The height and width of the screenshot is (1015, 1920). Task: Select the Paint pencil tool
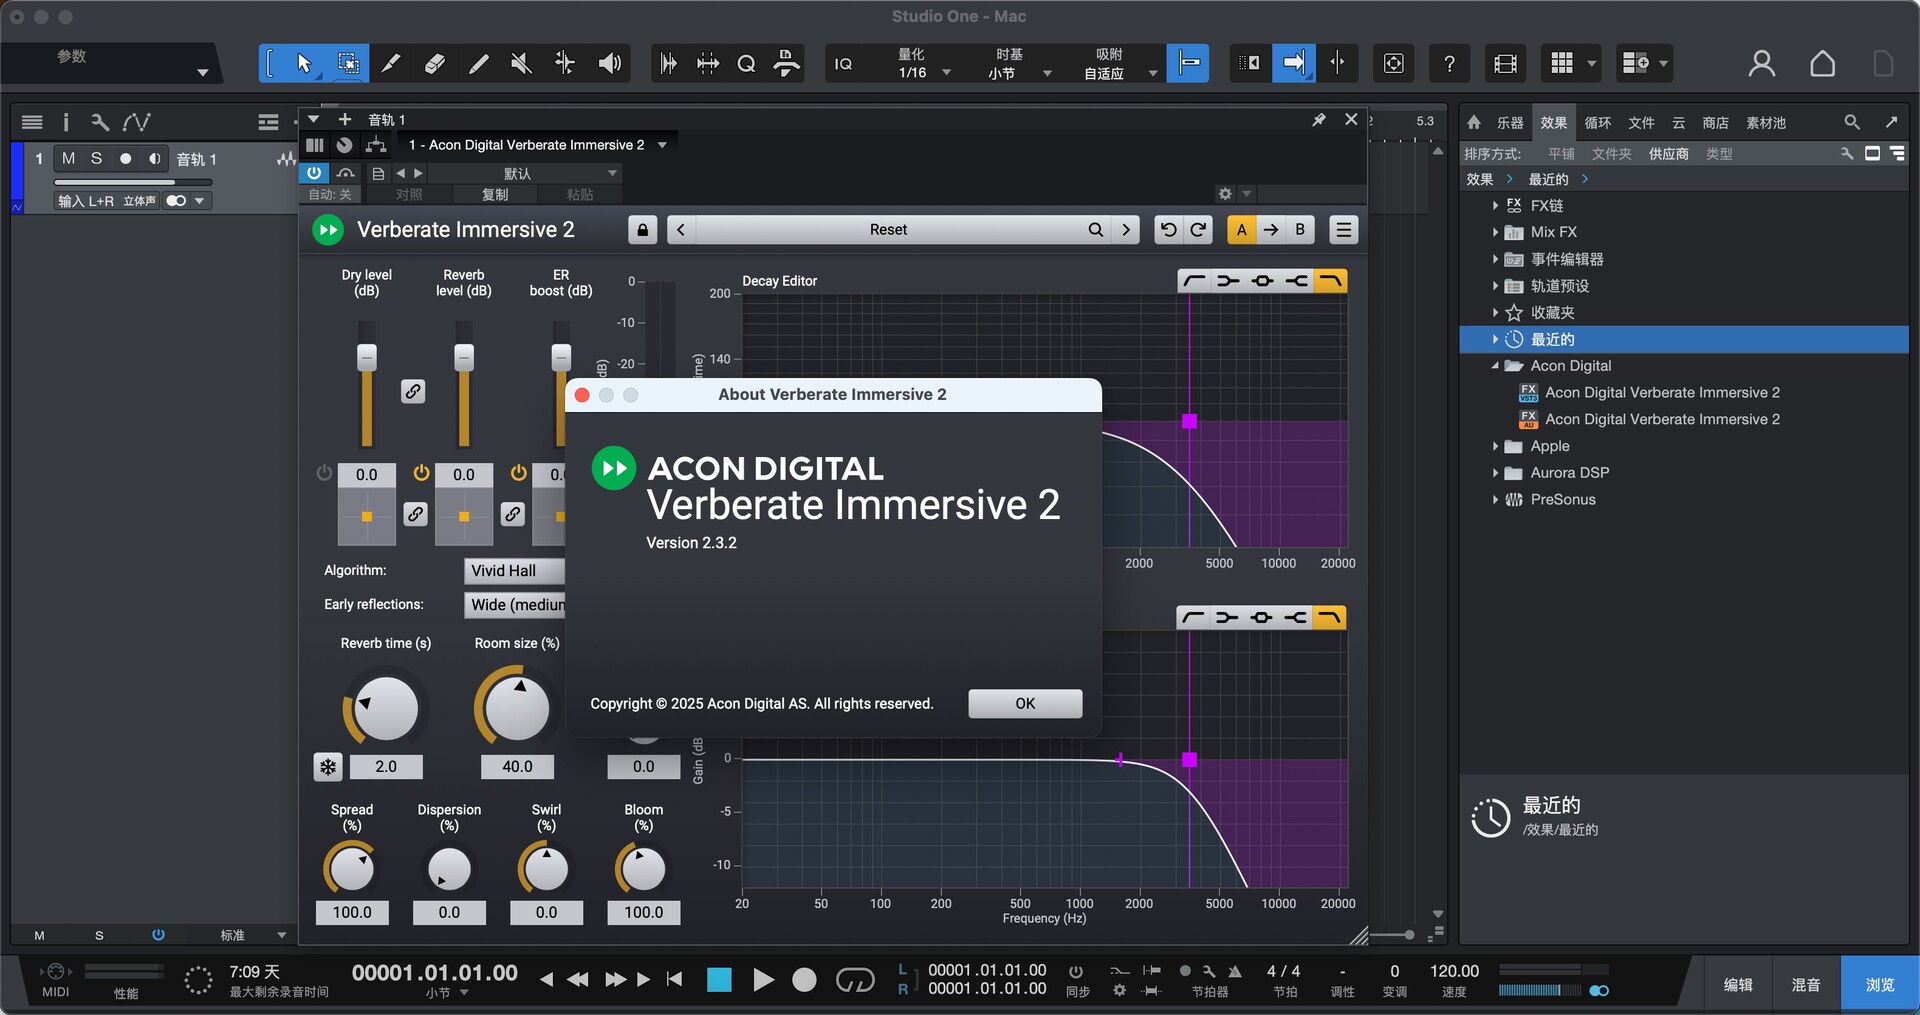pyautogui.click(x=478, y=64)
